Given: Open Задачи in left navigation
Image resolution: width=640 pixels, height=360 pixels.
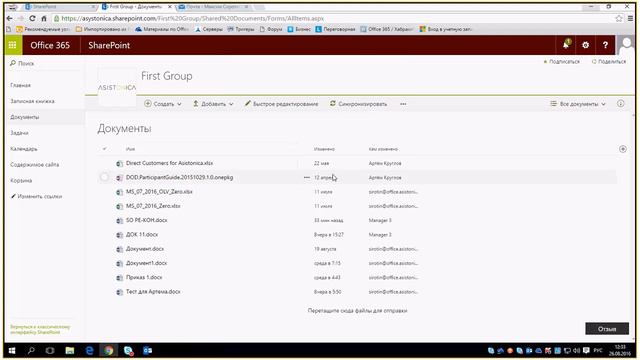Looking at the screenshot, I should 19,133.
